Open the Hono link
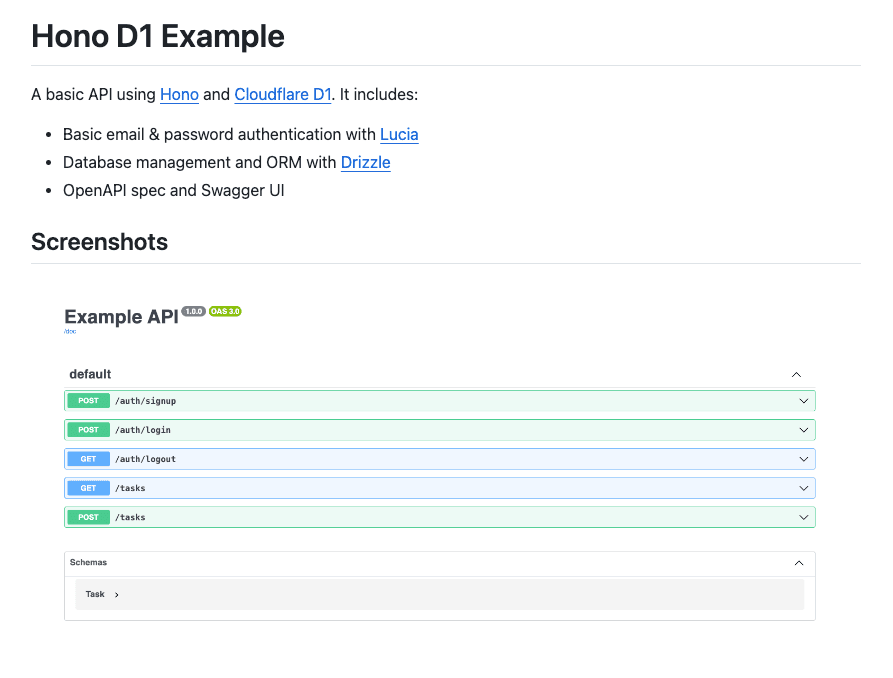 179,95
